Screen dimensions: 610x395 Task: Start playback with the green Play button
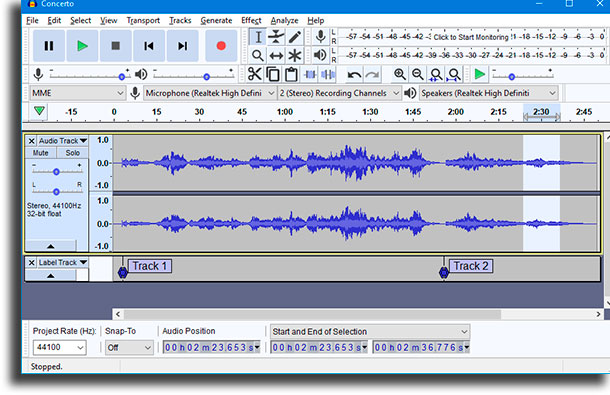tap(82, 46)
